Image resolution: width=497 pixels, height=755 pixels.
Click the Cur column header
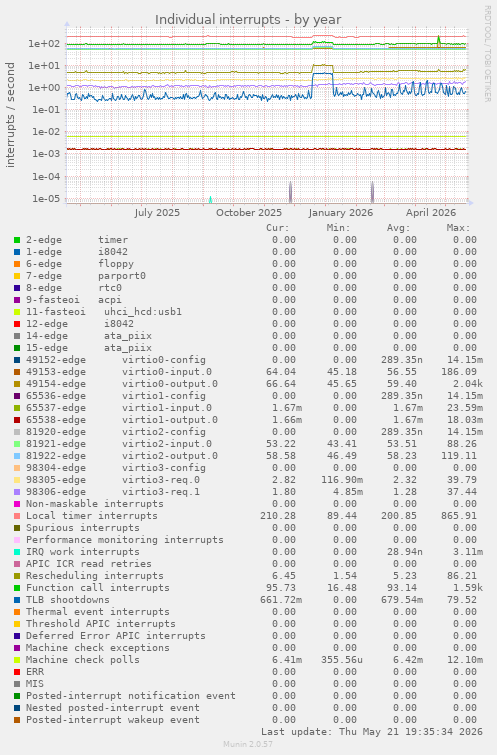[x=278, y=228]
